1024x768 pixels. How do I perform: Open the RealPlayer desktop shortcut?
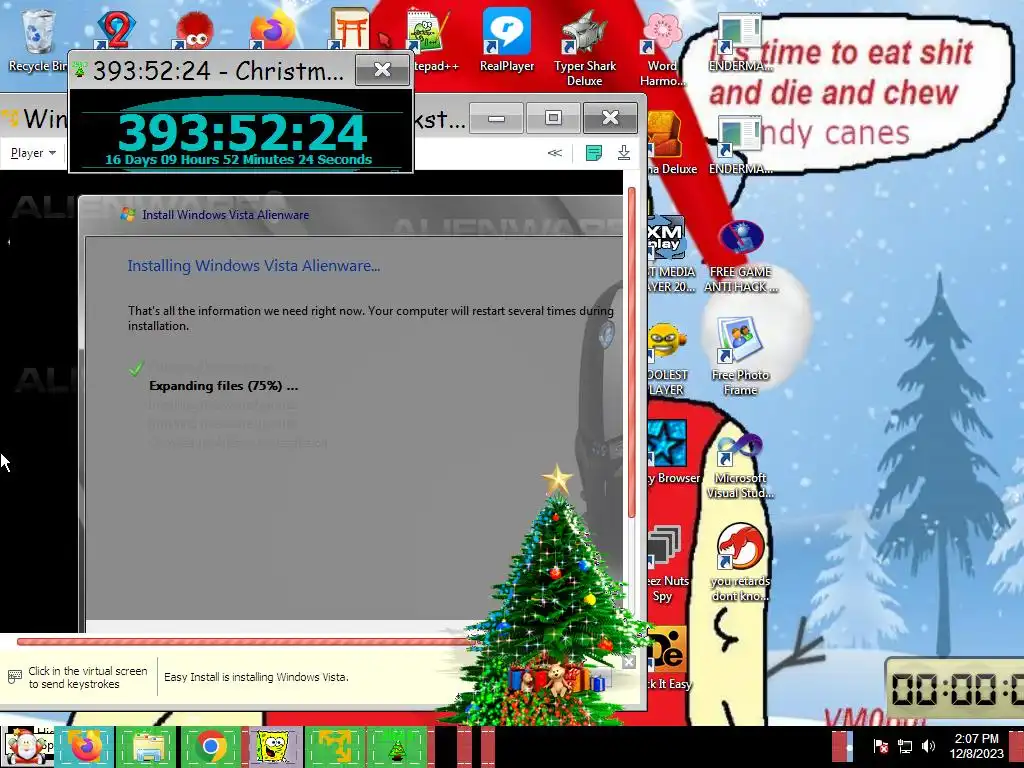pos(507,39)
